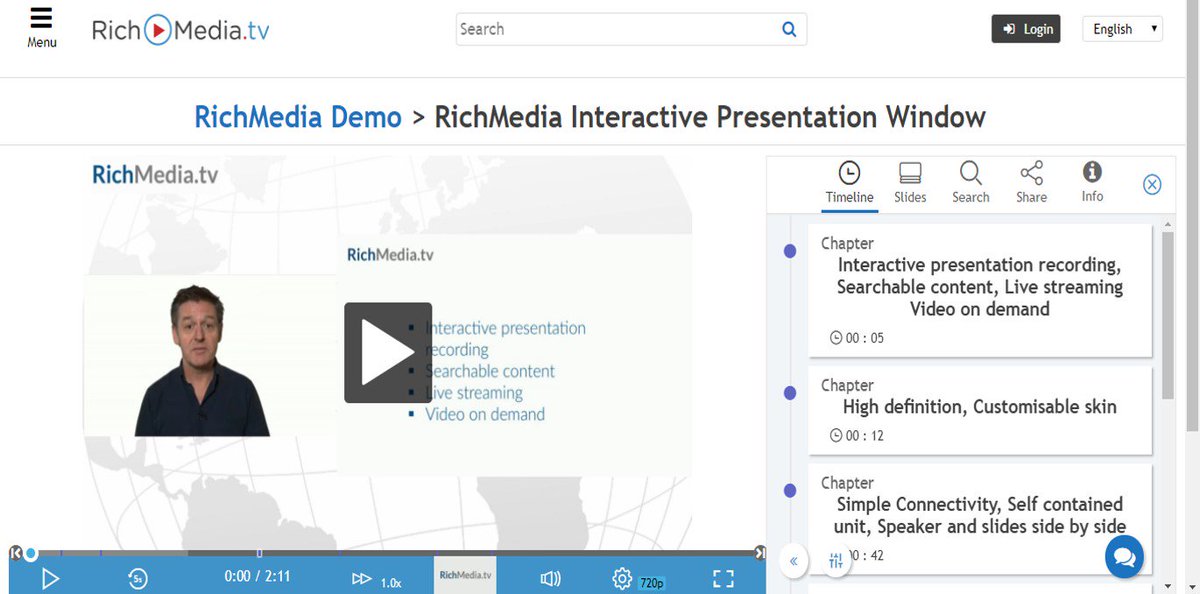Click the RichMedia.tv logo watermark in the player

point(464,575)
